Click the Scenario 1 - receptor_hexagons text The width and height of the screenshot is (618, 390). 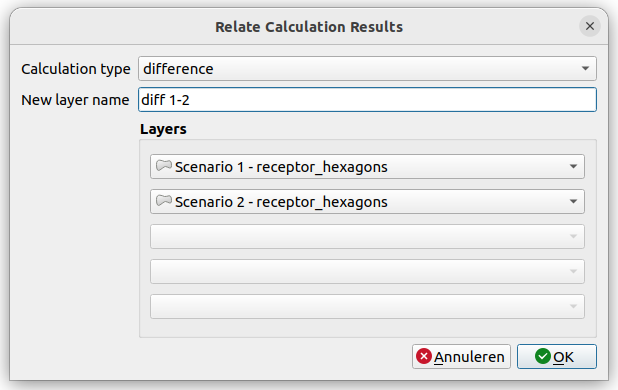click(x=281, y=167)
